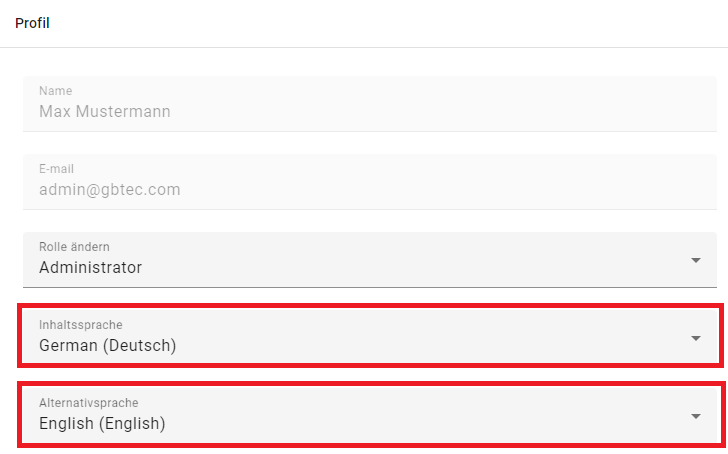The height and width of the screenshot is (454, 728).
Task: Click the E-mail field label
Action: [x=56, y=169]
